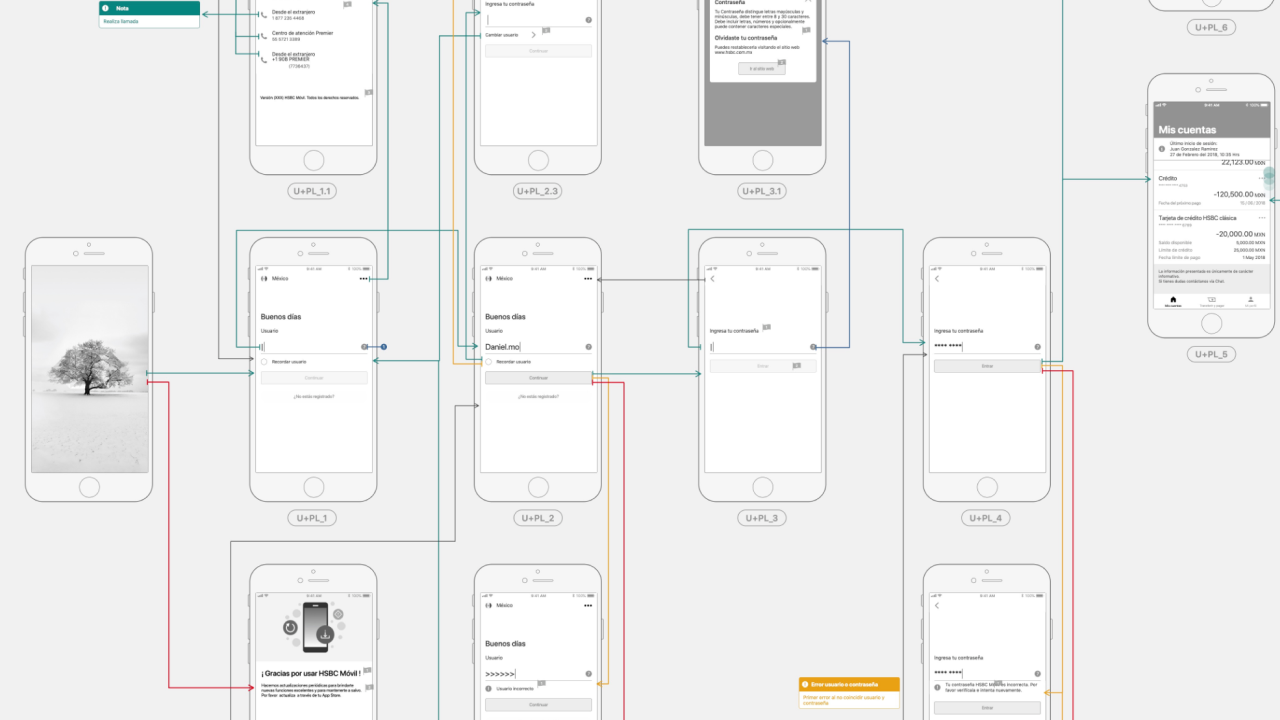
Task: Click the home icon in the Mis cuentas tab bar
Action: coord(1173,299)
